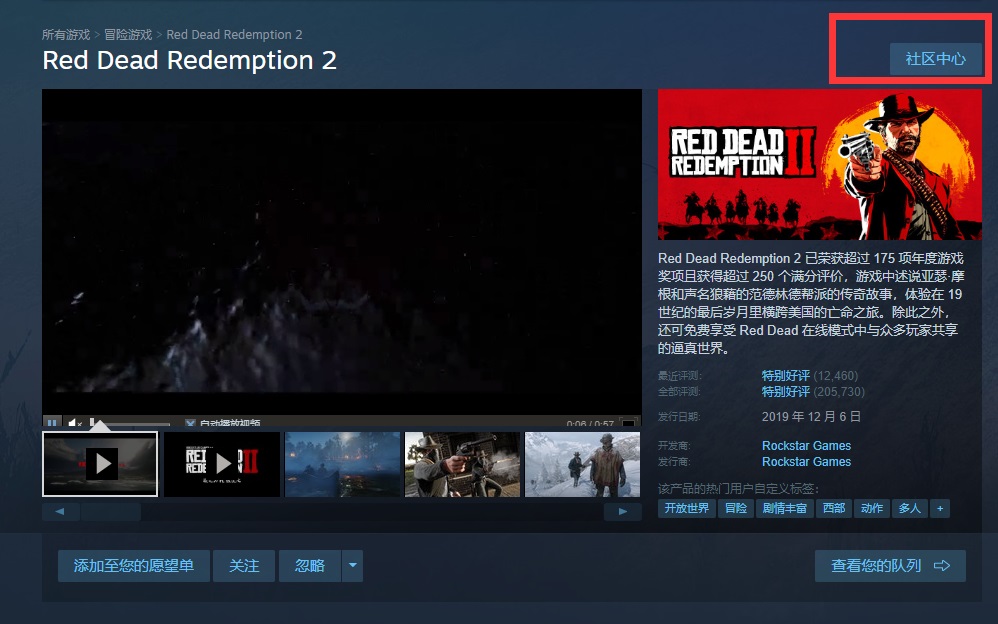
Task: Expand dropdown arrow beside 忽略 button
Action: (x=352, y=566)
